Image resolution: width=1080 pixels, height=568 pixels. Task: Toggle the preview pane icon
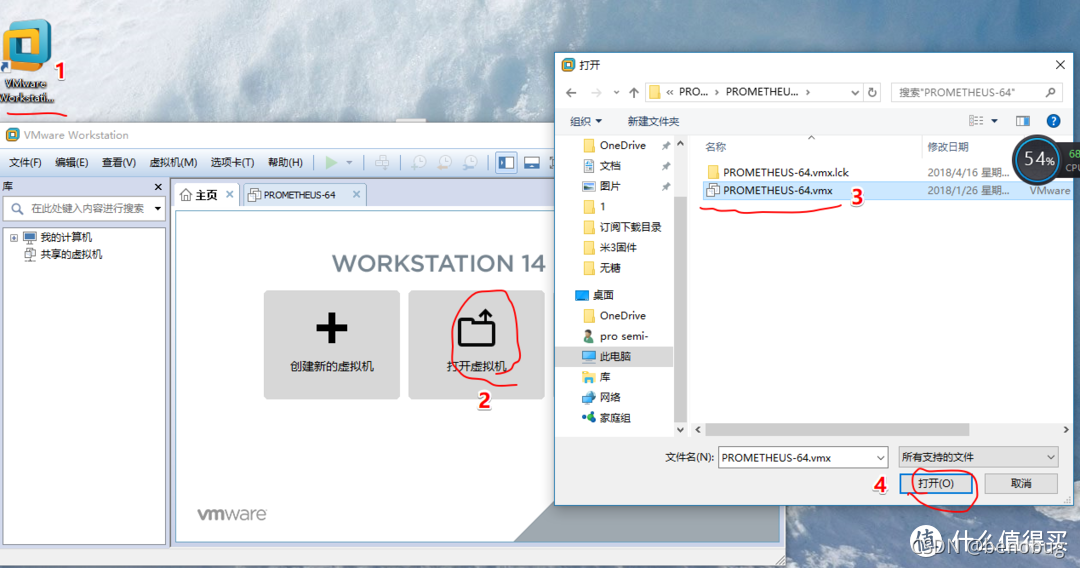[x=1023, y=121]
